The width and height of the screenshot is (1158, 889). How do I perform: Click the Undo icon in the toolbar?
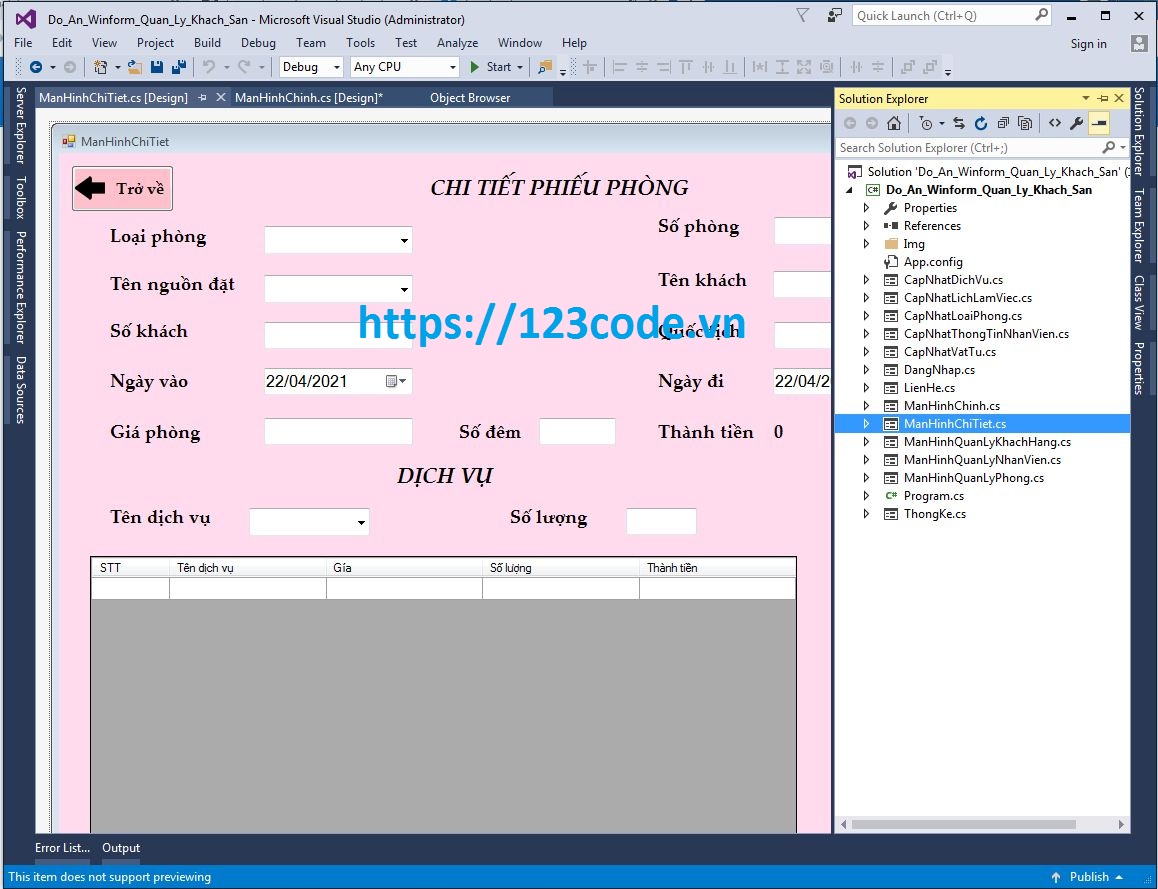click(x=209, y=67)
